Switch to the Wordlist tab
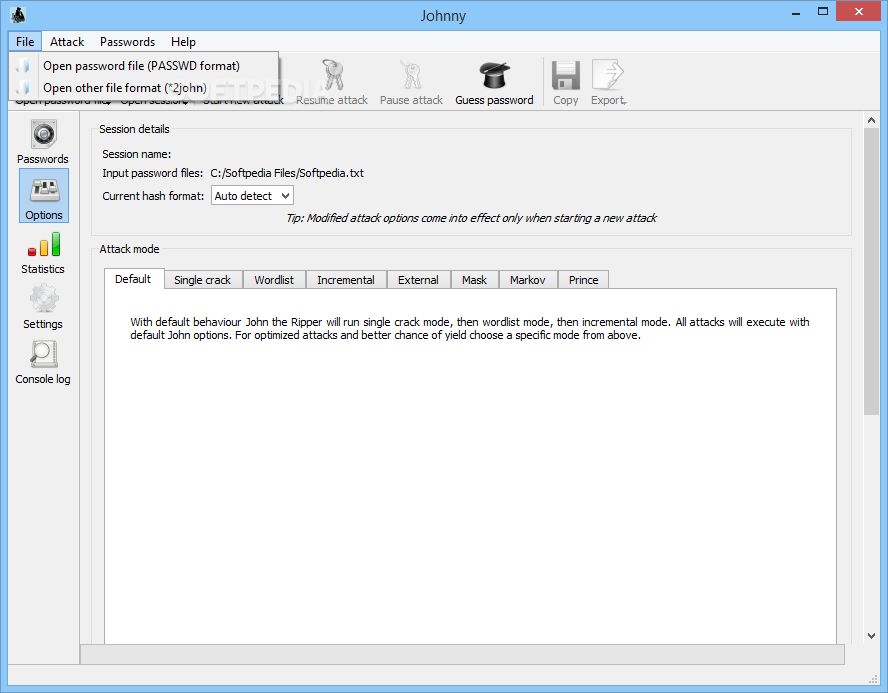Viewport: 888px width, 693px height. point(274,280)
